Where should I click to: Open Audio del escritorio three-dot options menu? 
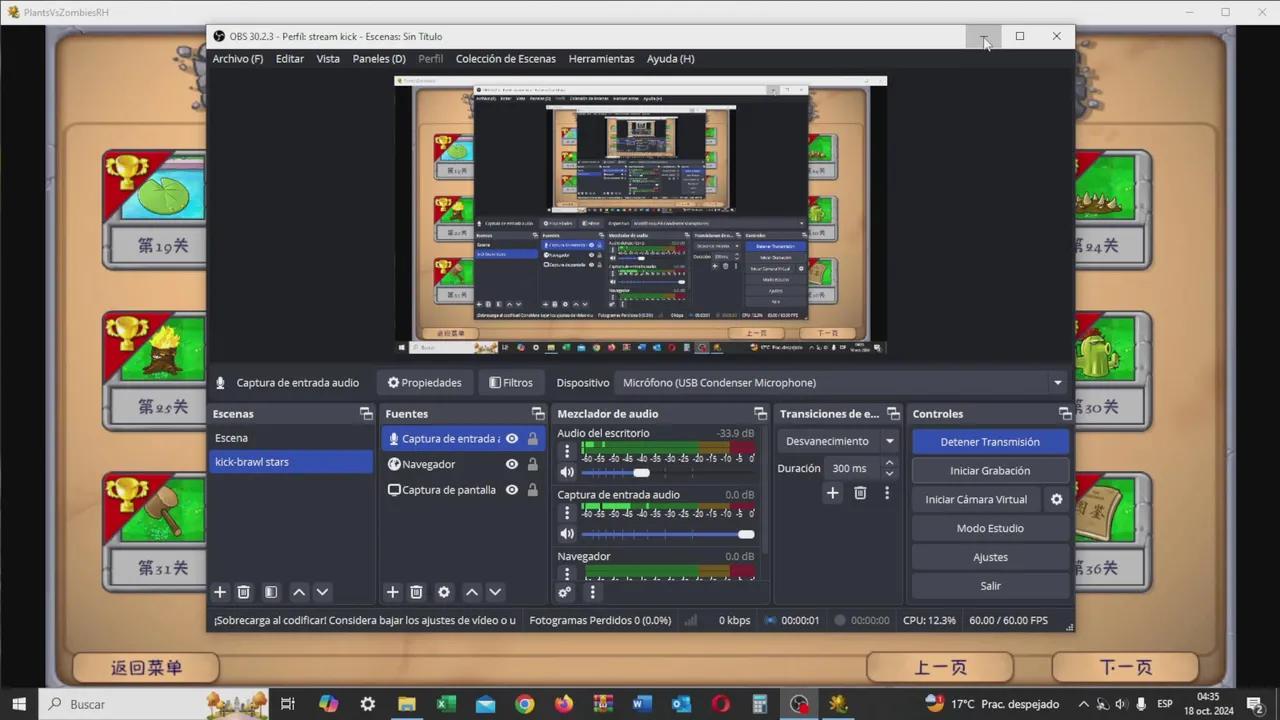point(567,452)
